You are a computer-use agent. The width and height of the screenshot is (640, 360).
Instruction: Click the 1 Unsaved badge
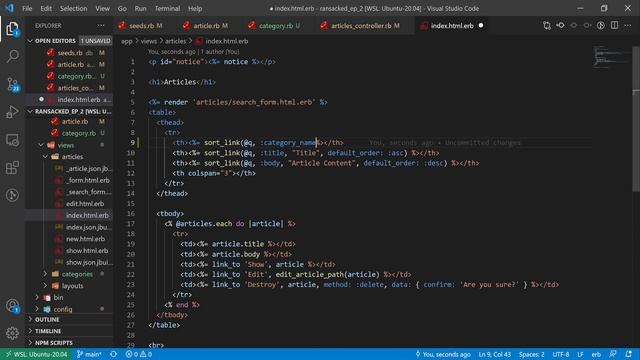coord(95,41)
